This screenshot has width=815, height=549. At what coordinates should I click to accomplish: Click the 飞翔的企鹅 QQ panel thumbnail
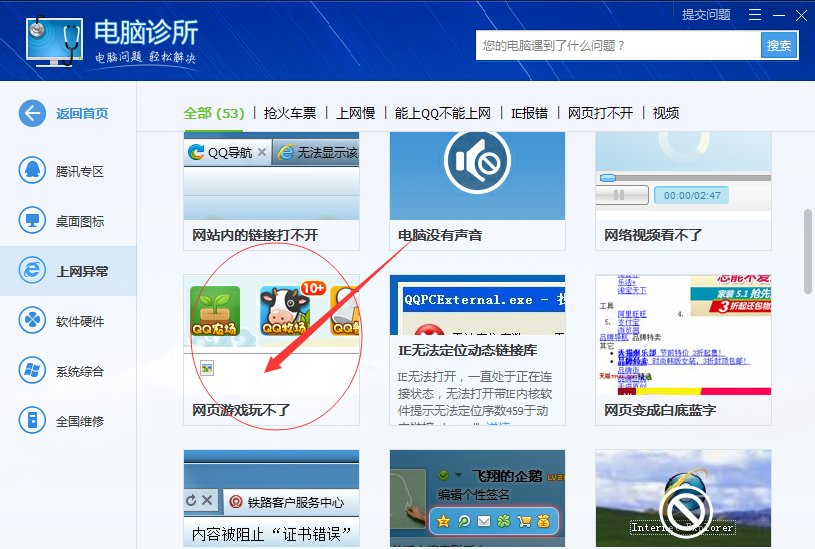pos(477,498)
